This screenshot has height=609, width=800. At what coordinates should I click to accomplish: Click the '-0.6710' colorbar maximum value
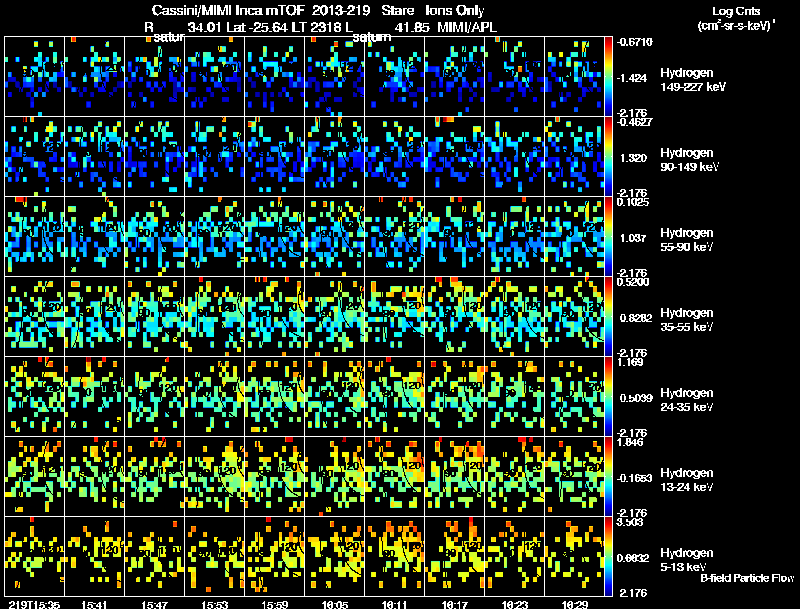(x=634, y=42)
